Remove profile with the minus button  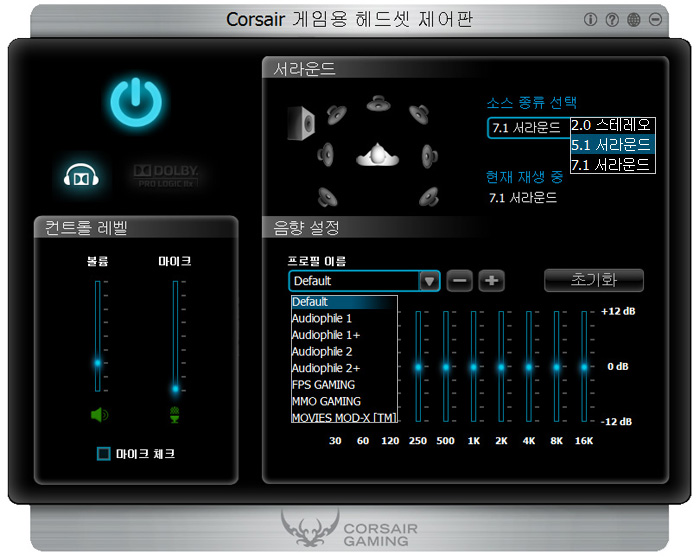point(459,281)
